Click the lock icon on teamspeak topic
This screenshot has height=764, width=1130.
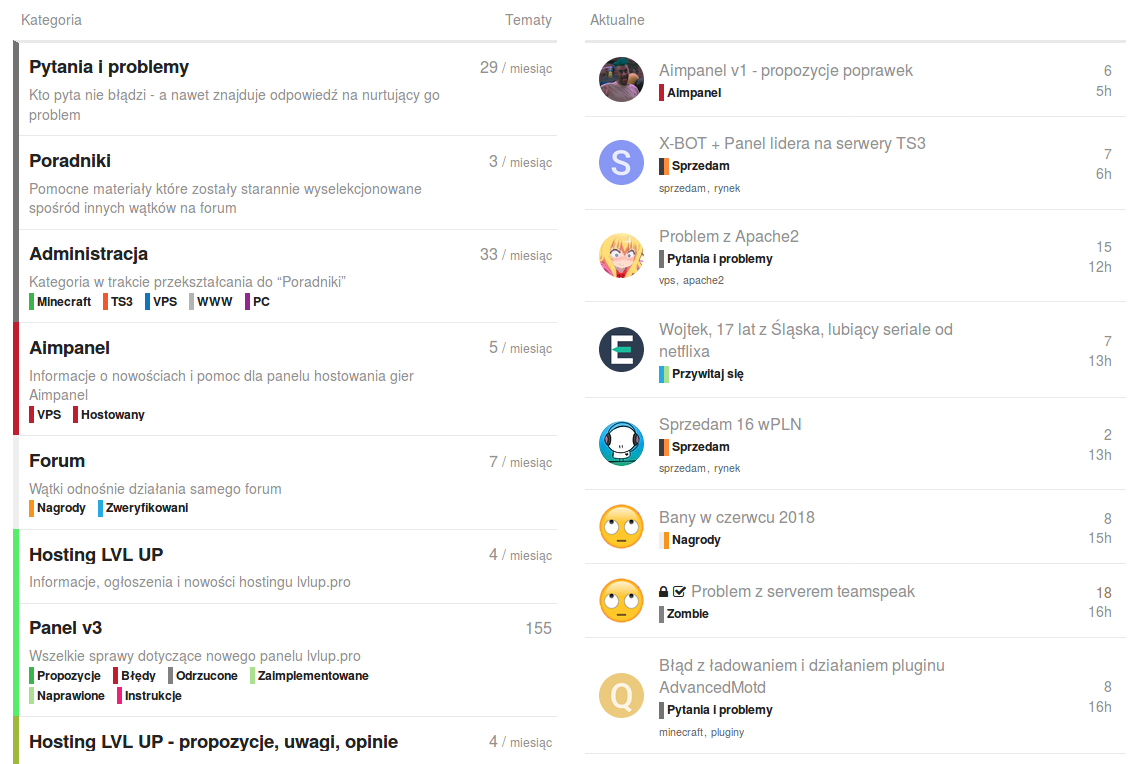[663, 592]
